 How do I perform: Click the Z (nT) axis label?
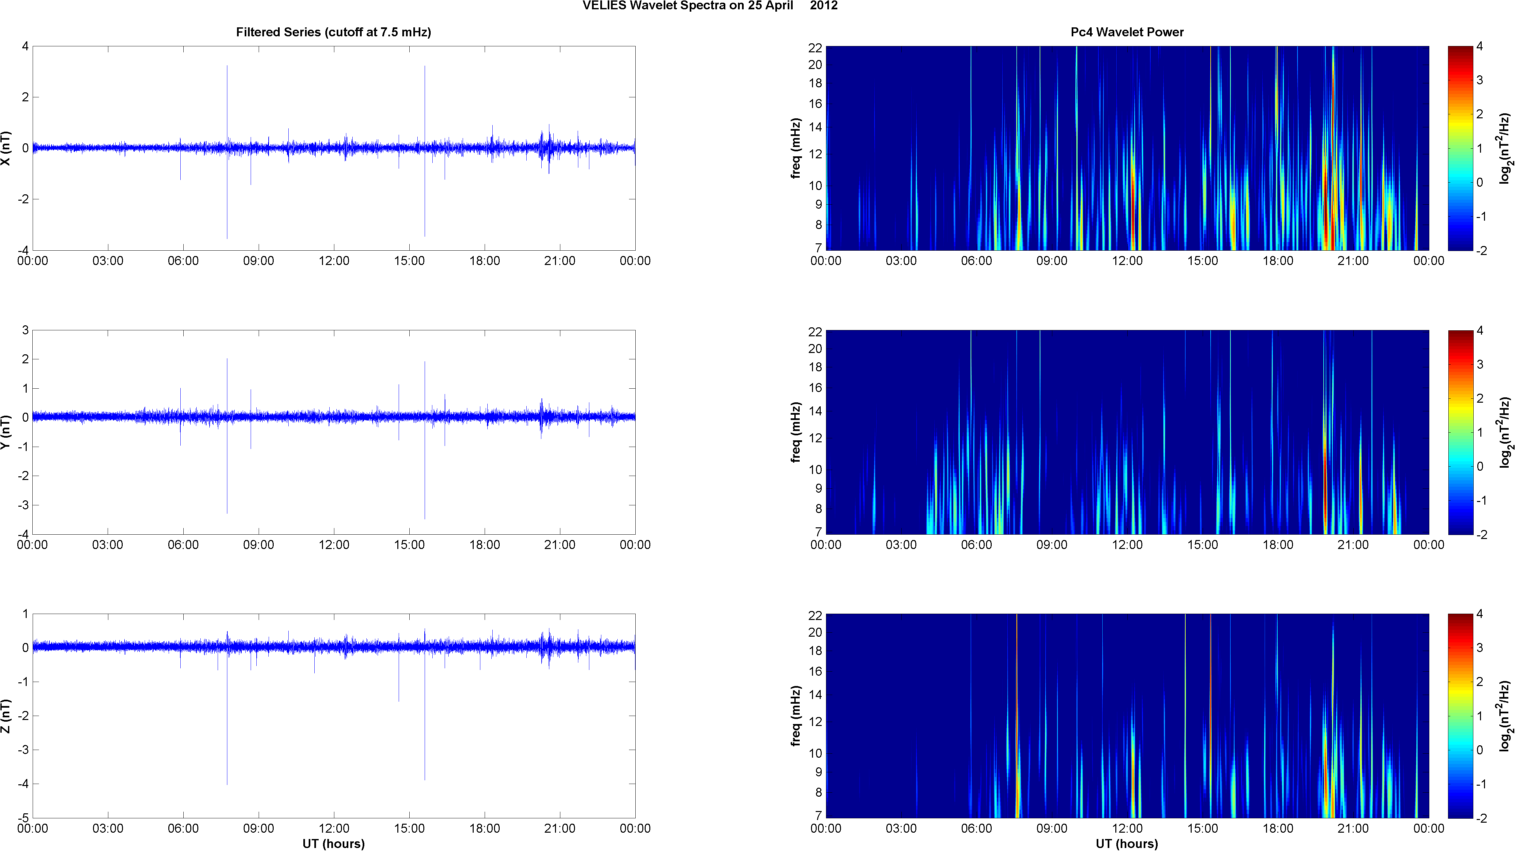[7, 716]
